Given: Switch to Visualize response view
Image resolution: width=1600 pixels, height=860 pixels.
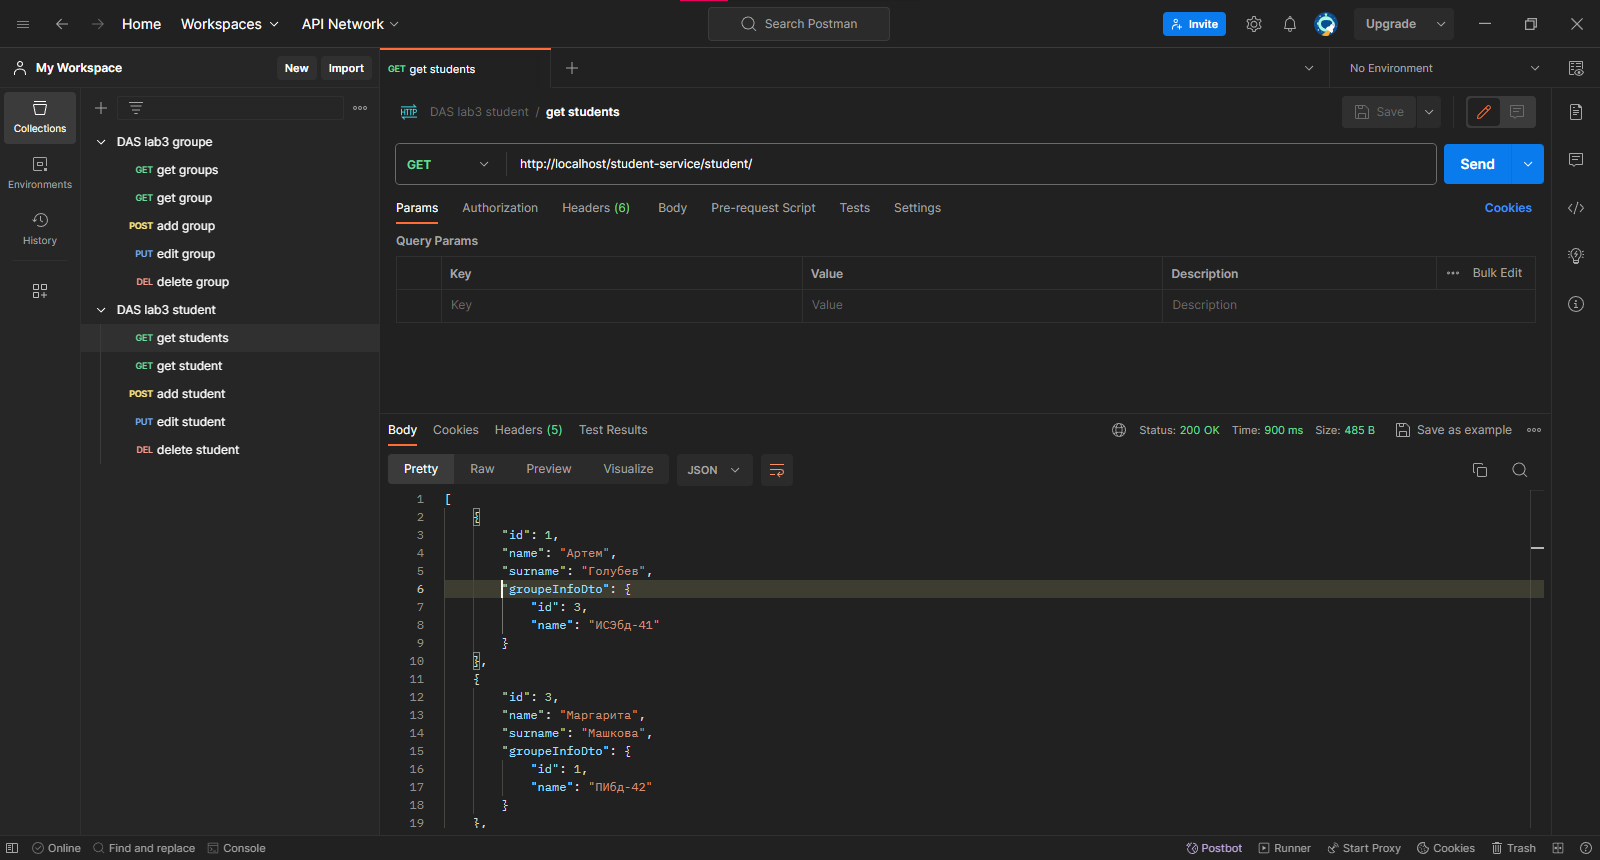Looking at the screenshot, I should click(628, 469).
